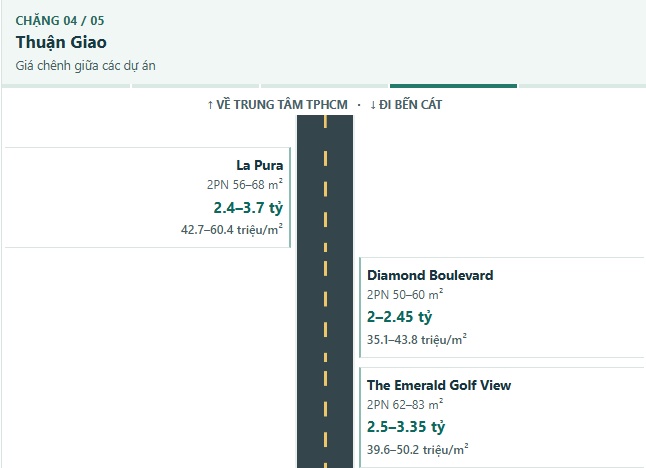Image resolution: width=646 pixels, height=468 pixels.
Task: Select the active fourth progress segment
Action: tap(454, 86)
